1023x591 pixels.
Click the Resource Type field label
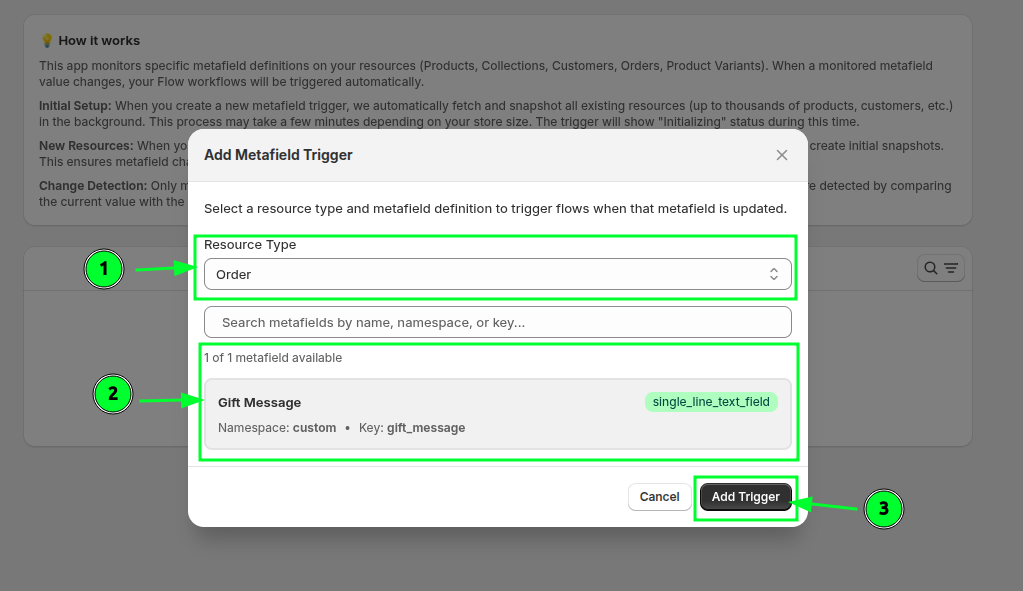(x=250, y=245)
